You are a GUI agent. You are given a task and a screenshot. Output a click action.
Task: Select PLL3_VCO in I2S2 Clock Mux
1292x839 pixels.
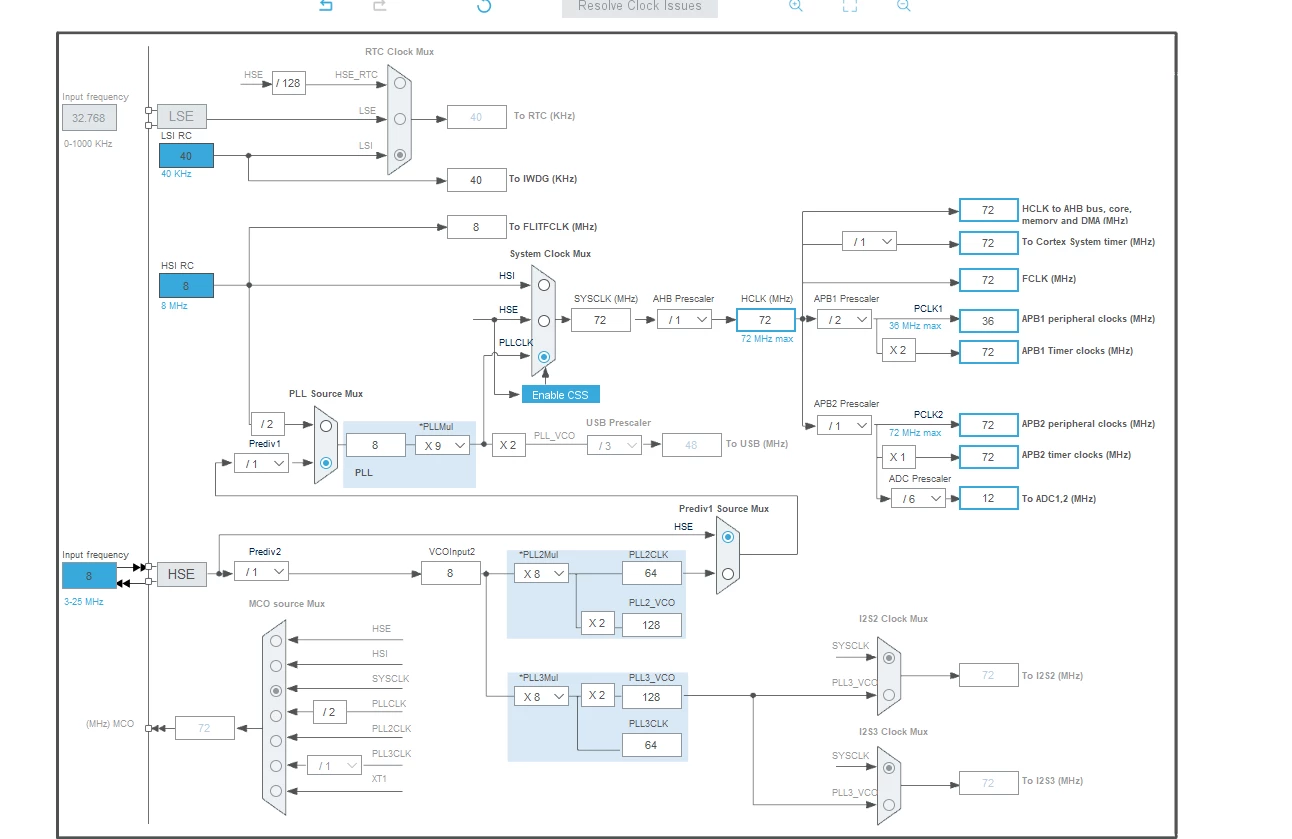889,693
